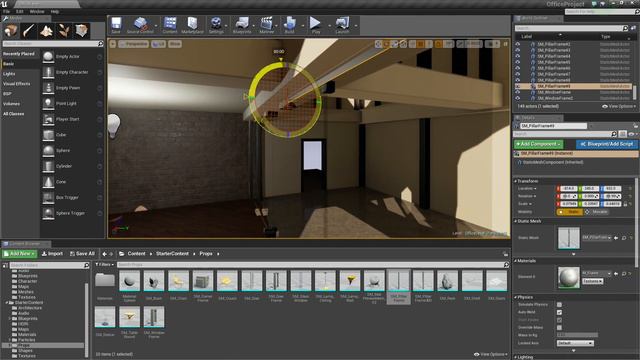The image size is (640, 360).
Task: Toggle visibility eye of SM_PillarFrame7
Action: pos(518,74)
